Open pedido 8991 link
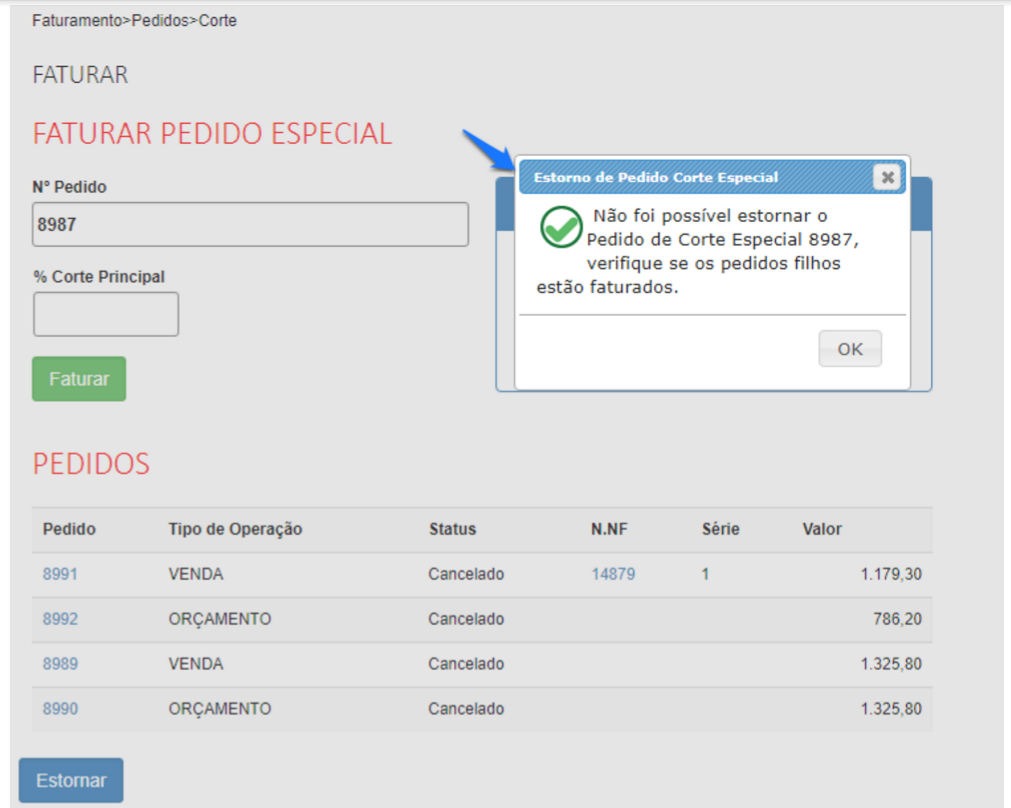This screenshot has height=808, width=1011. coord(60,574)
